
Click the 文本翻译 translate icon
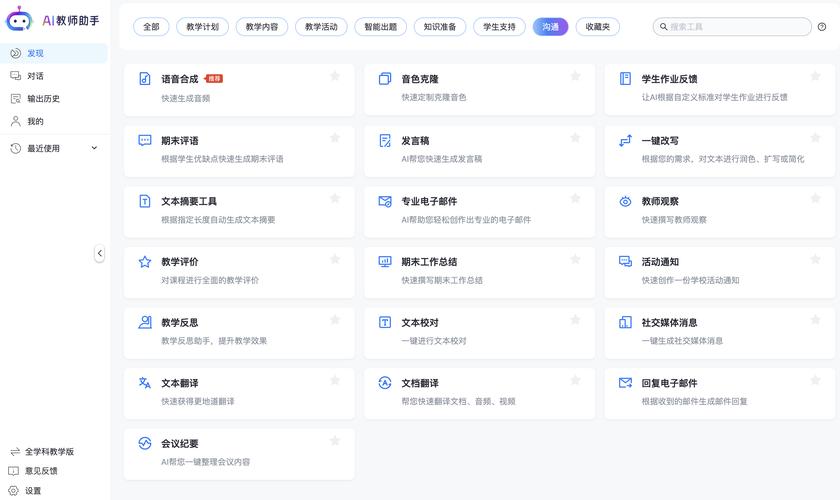tap(145, 383)
